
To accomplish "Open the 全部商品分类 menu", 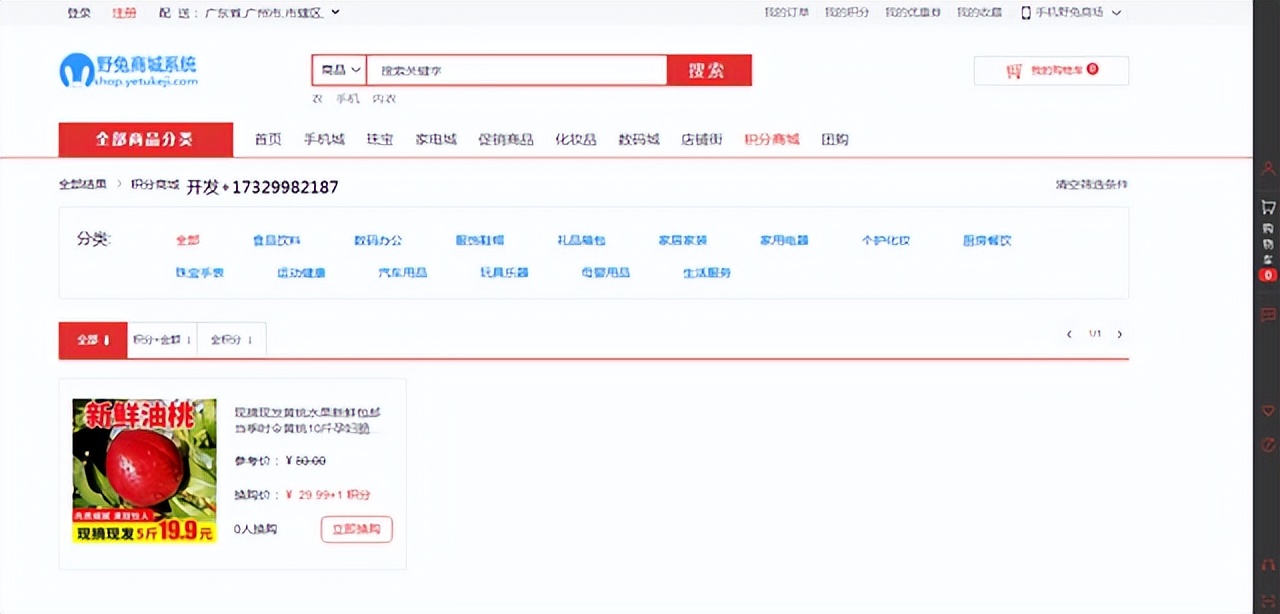I will point(144,139).
